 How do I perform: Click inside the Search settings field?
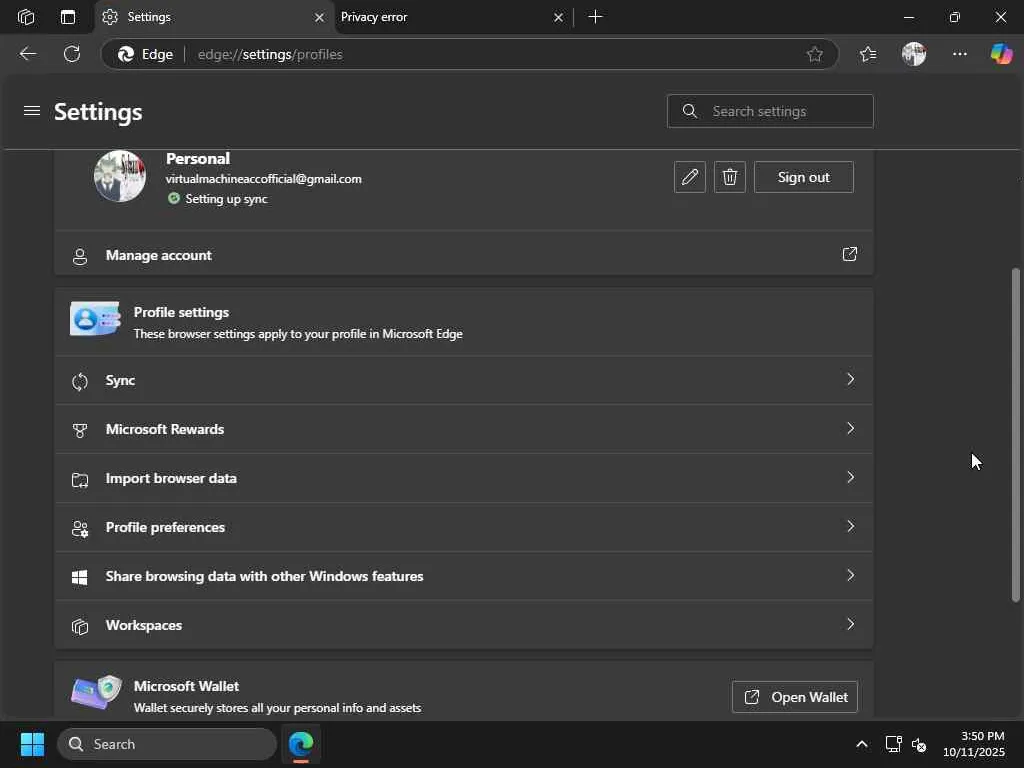coord(770,111)
